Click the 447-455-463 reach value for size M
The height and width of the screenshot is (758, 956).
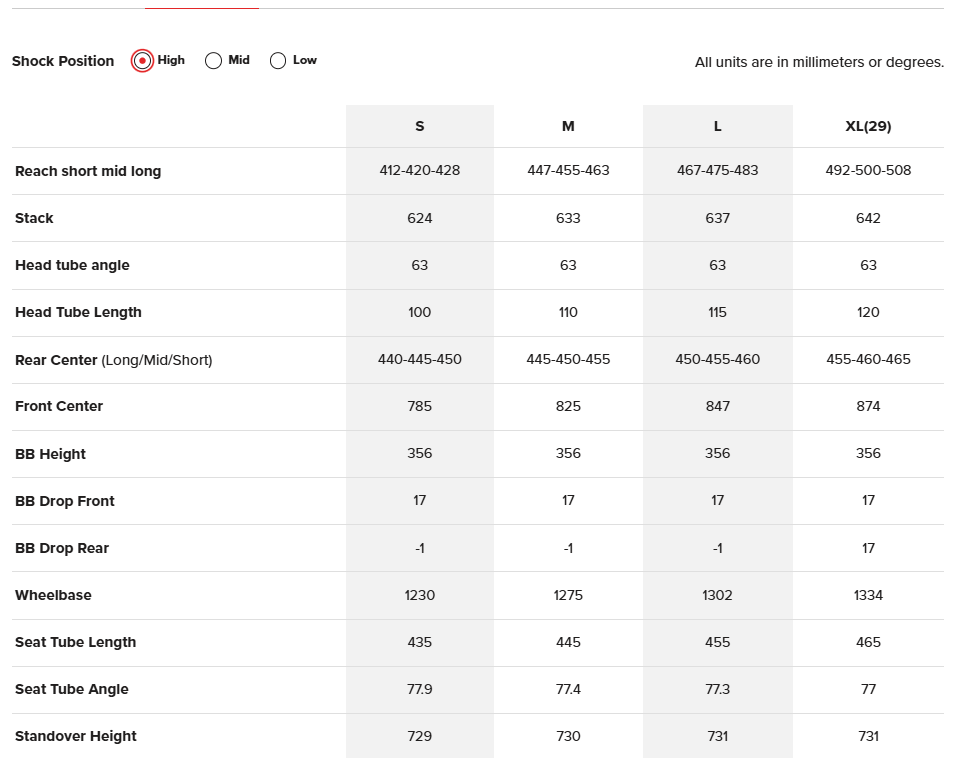pyautogui.click(x=568, y=171)
